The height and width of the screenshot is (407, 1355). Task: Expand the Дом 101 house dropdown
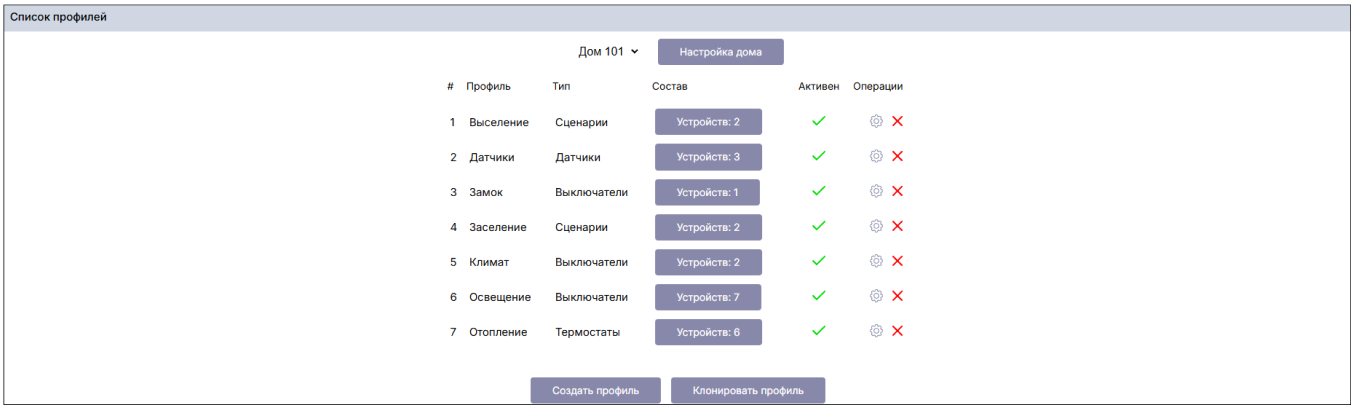pyautogui.click(x=608, y=52)
